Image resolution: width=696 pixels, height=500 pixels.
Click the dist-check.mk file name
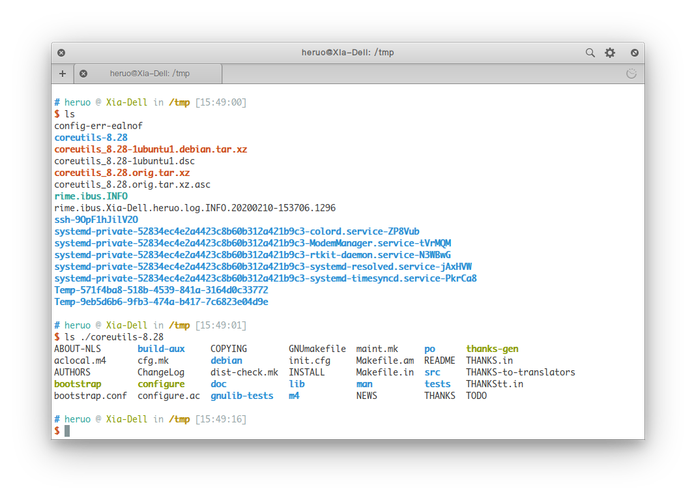pos(244,372)
